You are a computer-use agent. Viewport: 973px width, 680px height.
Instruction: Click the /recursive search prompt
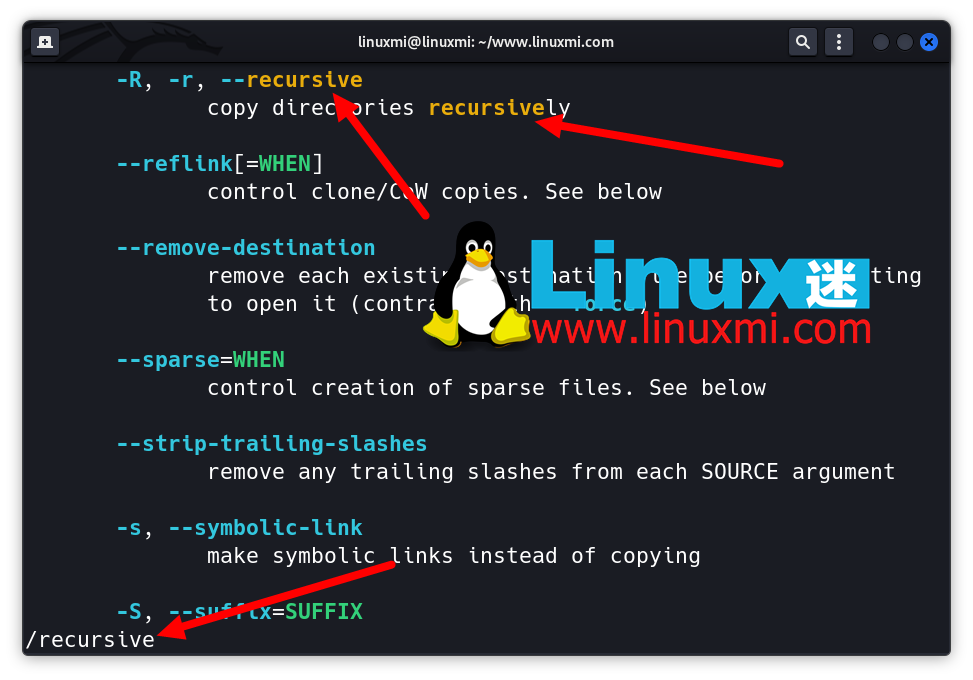(x=90, y=639)
